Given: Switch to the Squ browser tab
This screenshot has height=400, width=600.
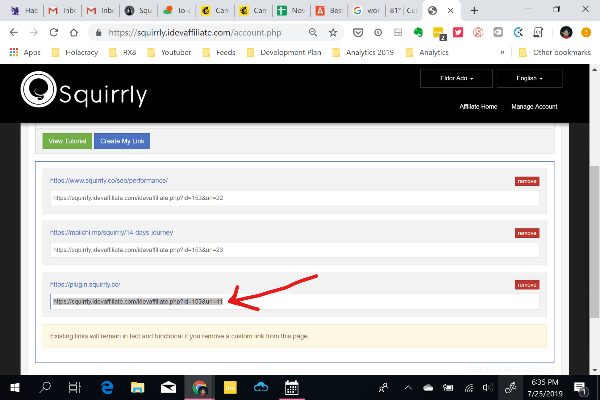Looking at the screenshot, I should (x=139, y=11).
